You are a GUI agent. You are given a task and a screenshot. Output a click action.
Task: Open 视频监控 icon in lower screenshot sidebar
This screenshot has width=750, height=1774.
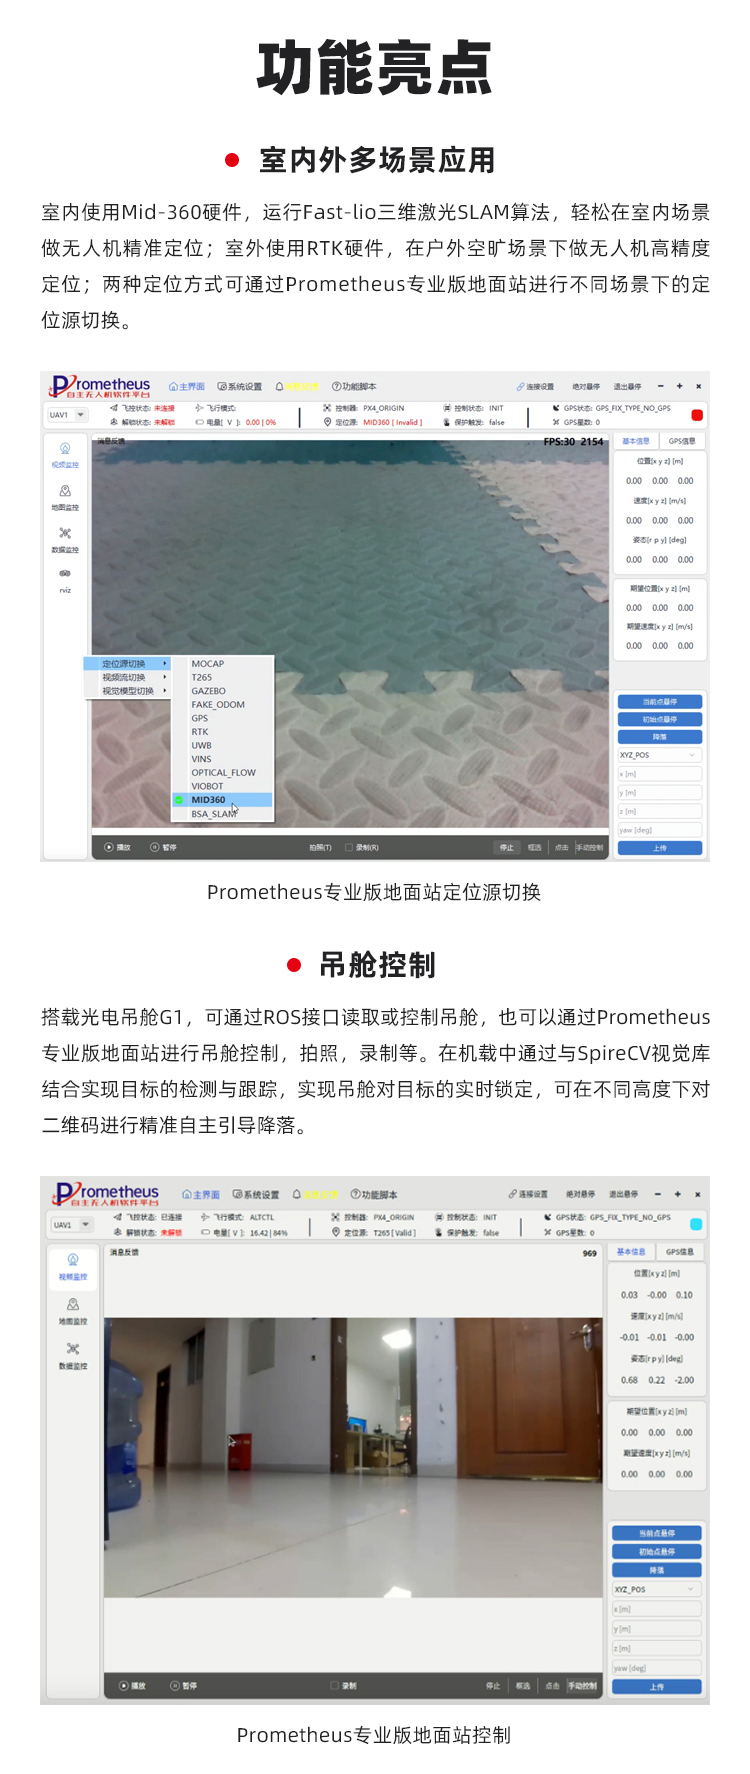tap(73, 1260)
